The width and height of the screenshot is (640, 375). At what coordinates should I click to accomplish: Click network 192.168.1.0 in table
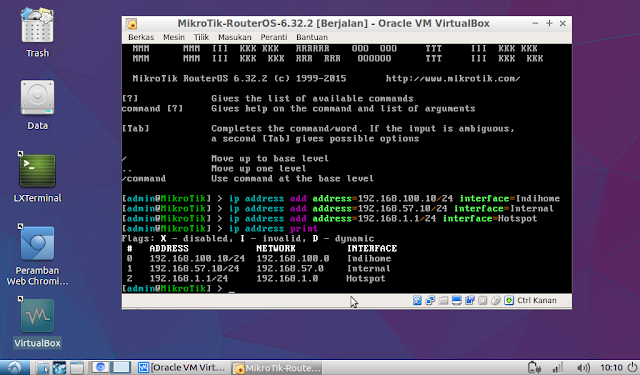287,279
